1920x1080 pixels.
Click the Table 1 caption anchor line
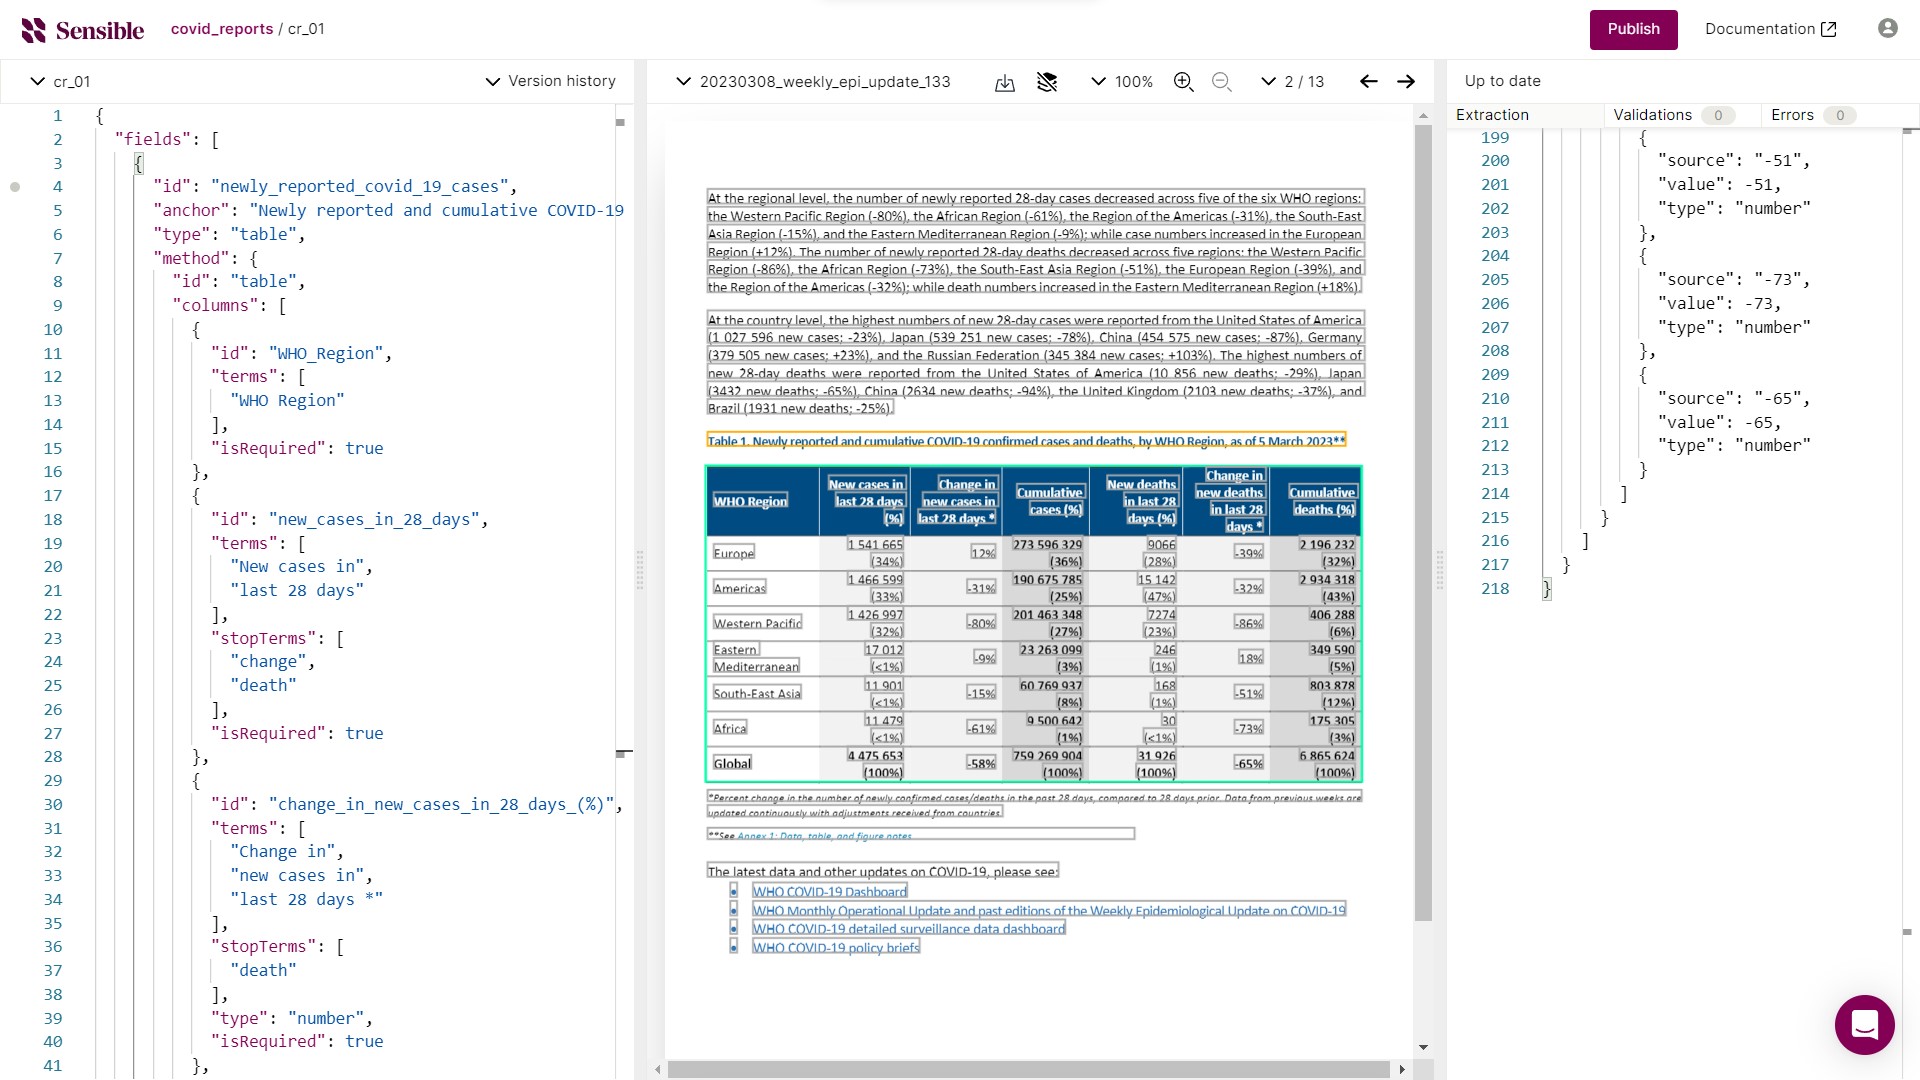coord(1026,441)
